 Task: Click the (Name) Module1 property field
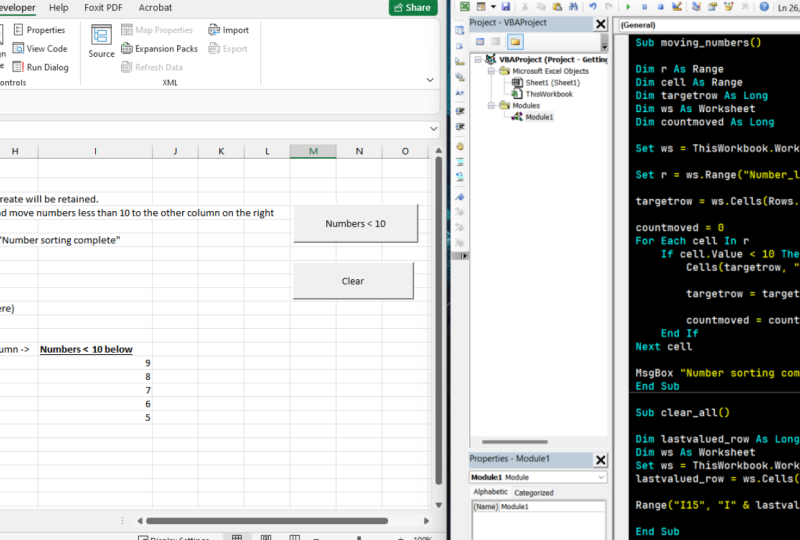539,506
